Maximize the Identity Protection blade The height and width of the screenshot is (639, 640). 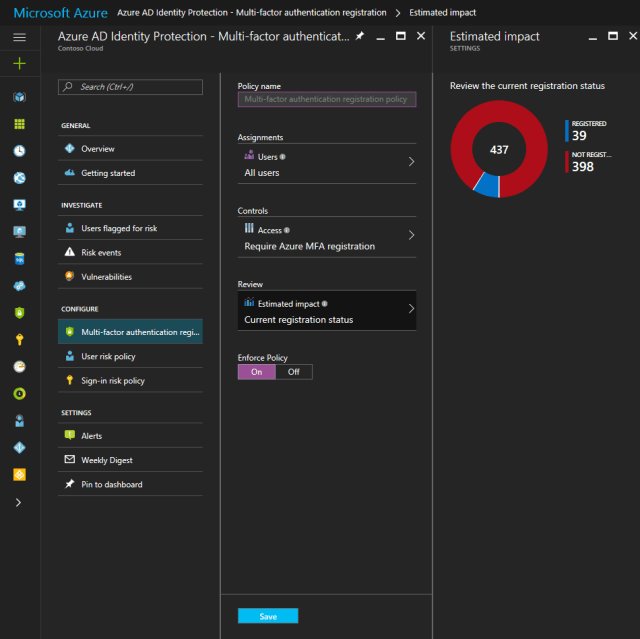pos(401,36)
